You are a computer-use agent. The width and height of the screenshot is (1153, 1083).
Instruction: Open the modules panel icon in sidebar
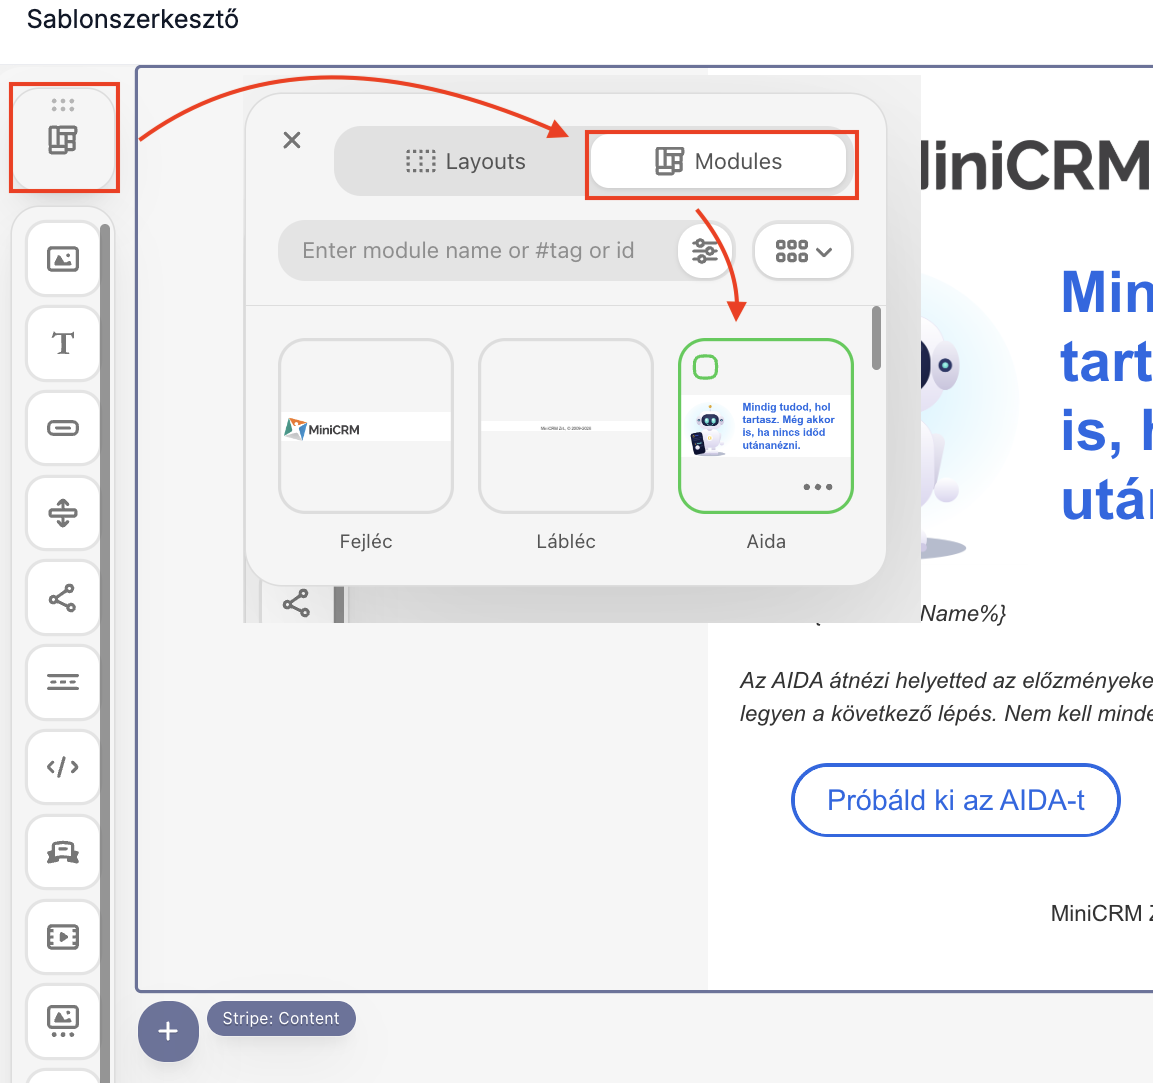tap(63, 140)
